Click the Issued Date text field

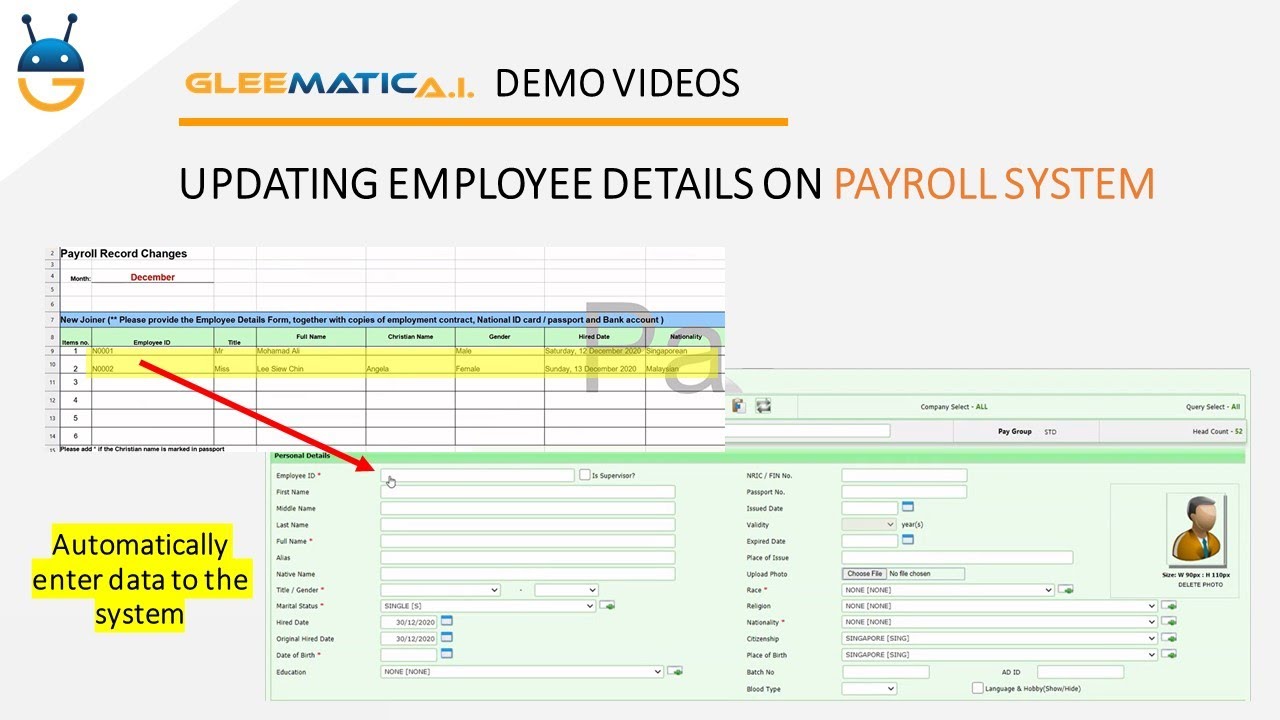coord(870,508)
